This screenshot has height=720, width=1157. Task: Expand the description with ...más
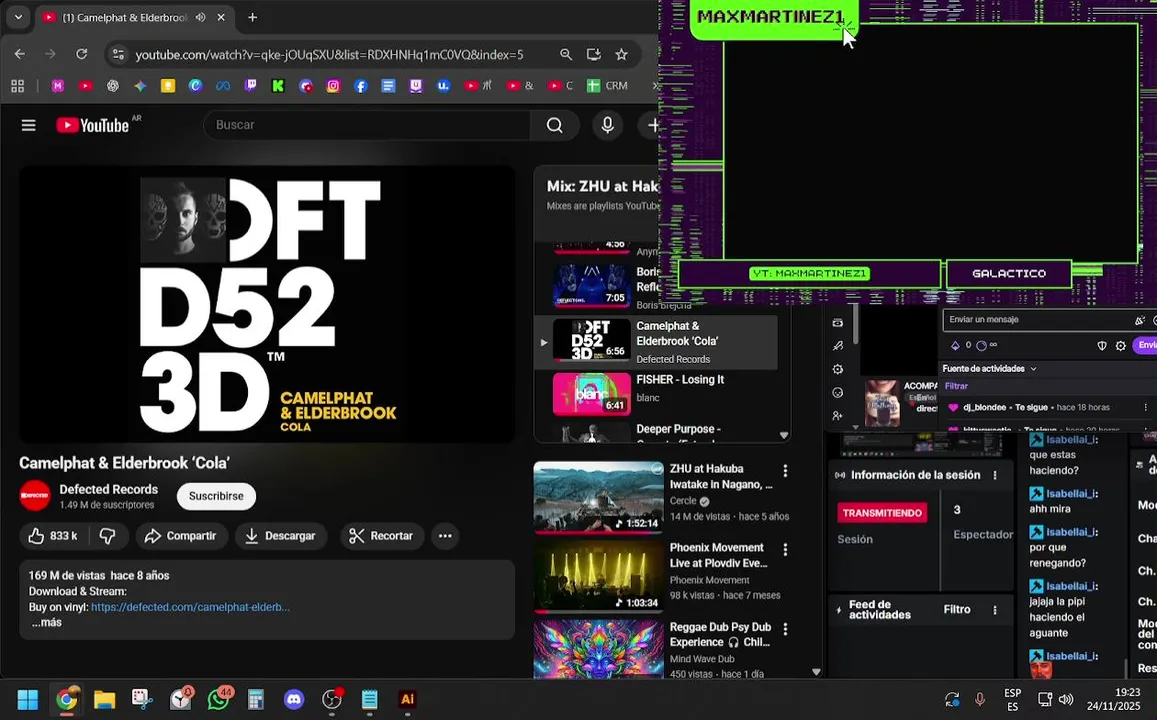(46, 623)
